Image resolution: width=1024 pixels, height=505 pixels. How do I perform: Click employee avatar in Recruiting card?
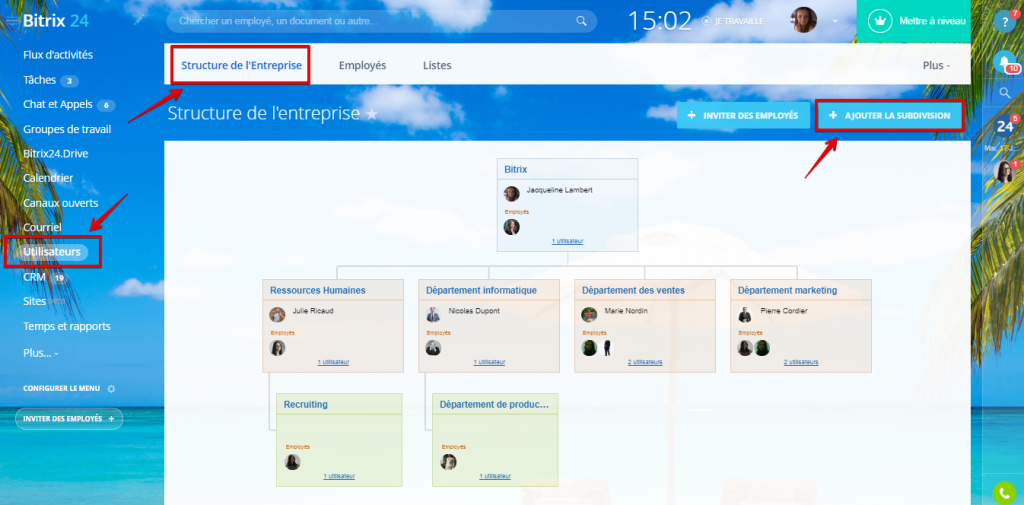pos(292,462)
